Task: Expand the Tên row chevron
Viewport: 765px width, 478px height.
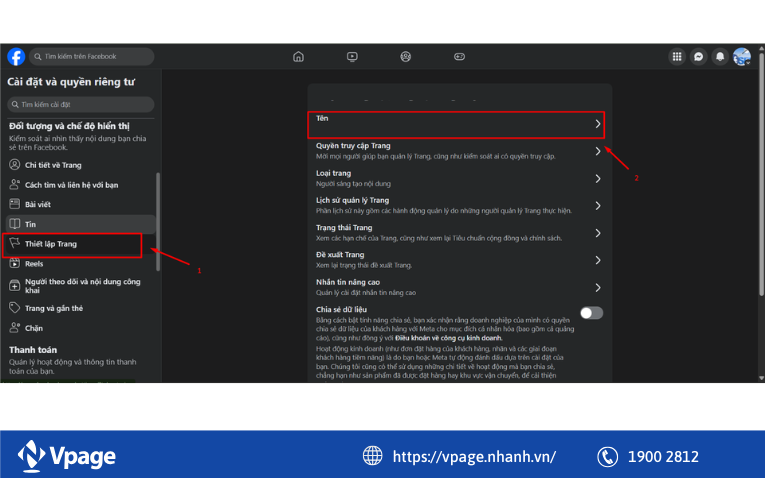Action: point(597,124)
